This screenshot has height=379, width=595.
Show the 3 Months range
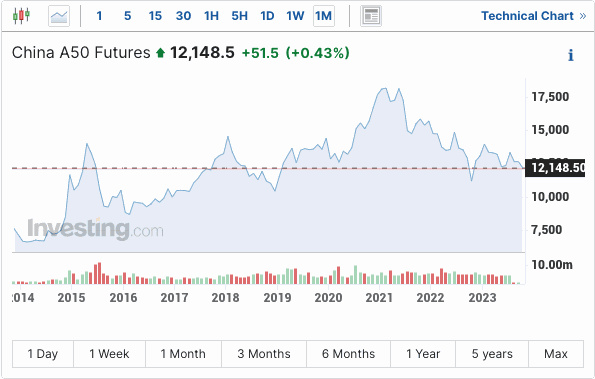(x=264, y=354)
